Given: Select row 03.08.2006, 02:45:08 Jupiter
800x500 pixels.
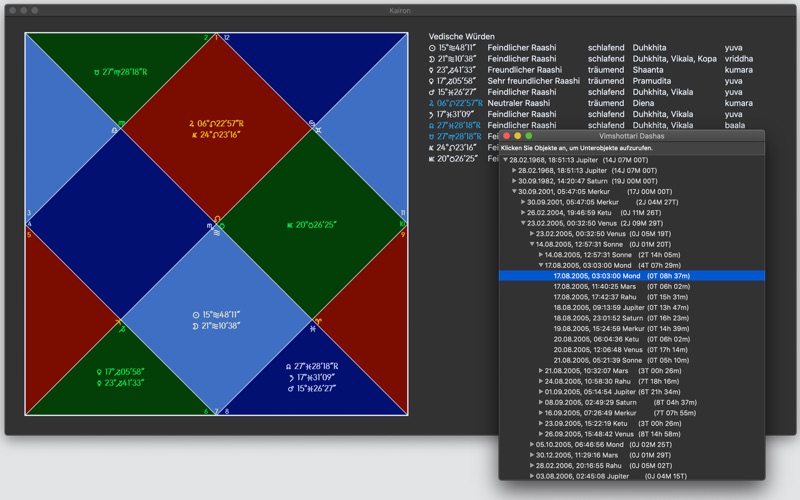Looking at the screenshot, I should click(x=632, y=476).
